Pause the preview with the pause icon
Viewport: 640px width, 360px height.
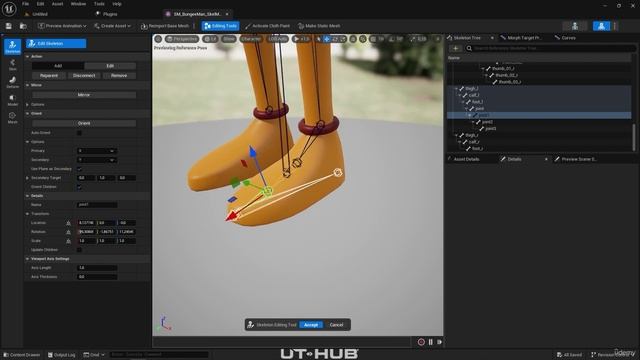431,342
